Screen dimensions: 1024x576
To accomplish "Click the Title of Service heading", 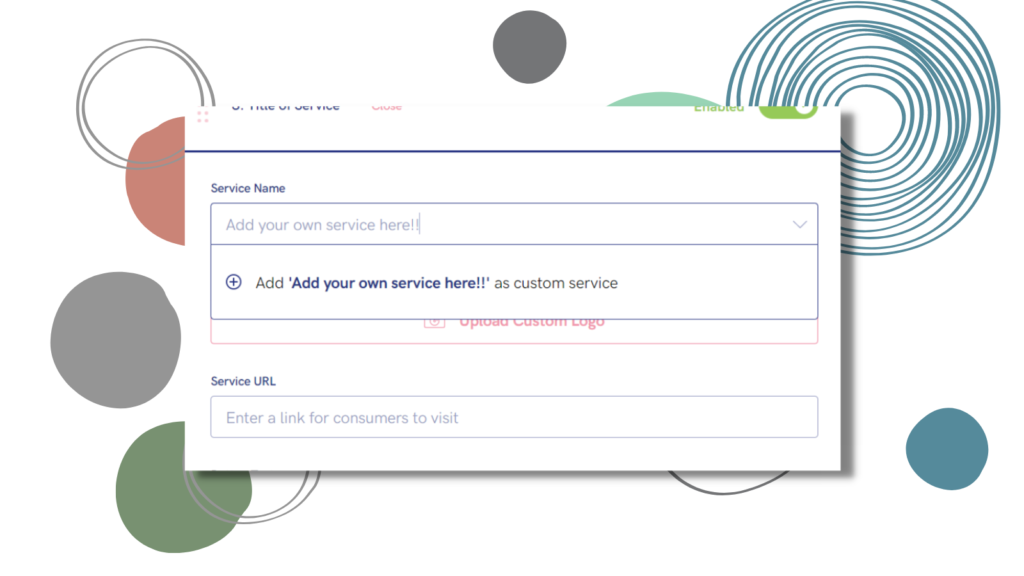I will pyautogui.click(x=285, y=108).
